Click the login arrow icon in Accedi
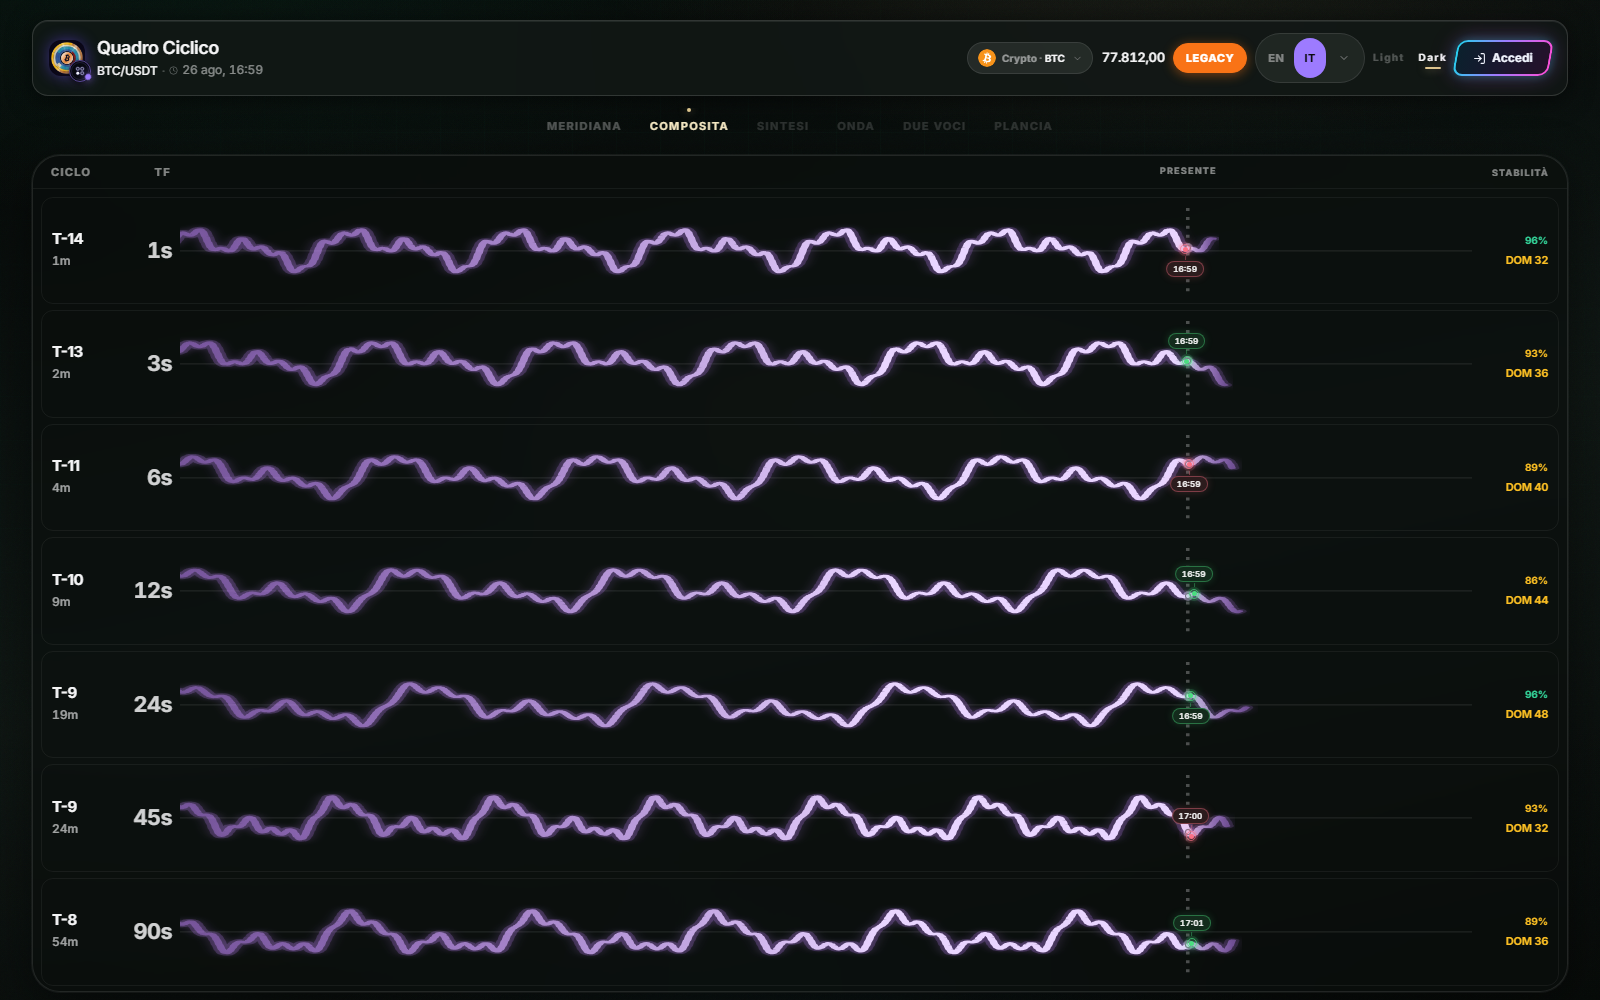The image size is (1600, 1000). pos(1479,58)
